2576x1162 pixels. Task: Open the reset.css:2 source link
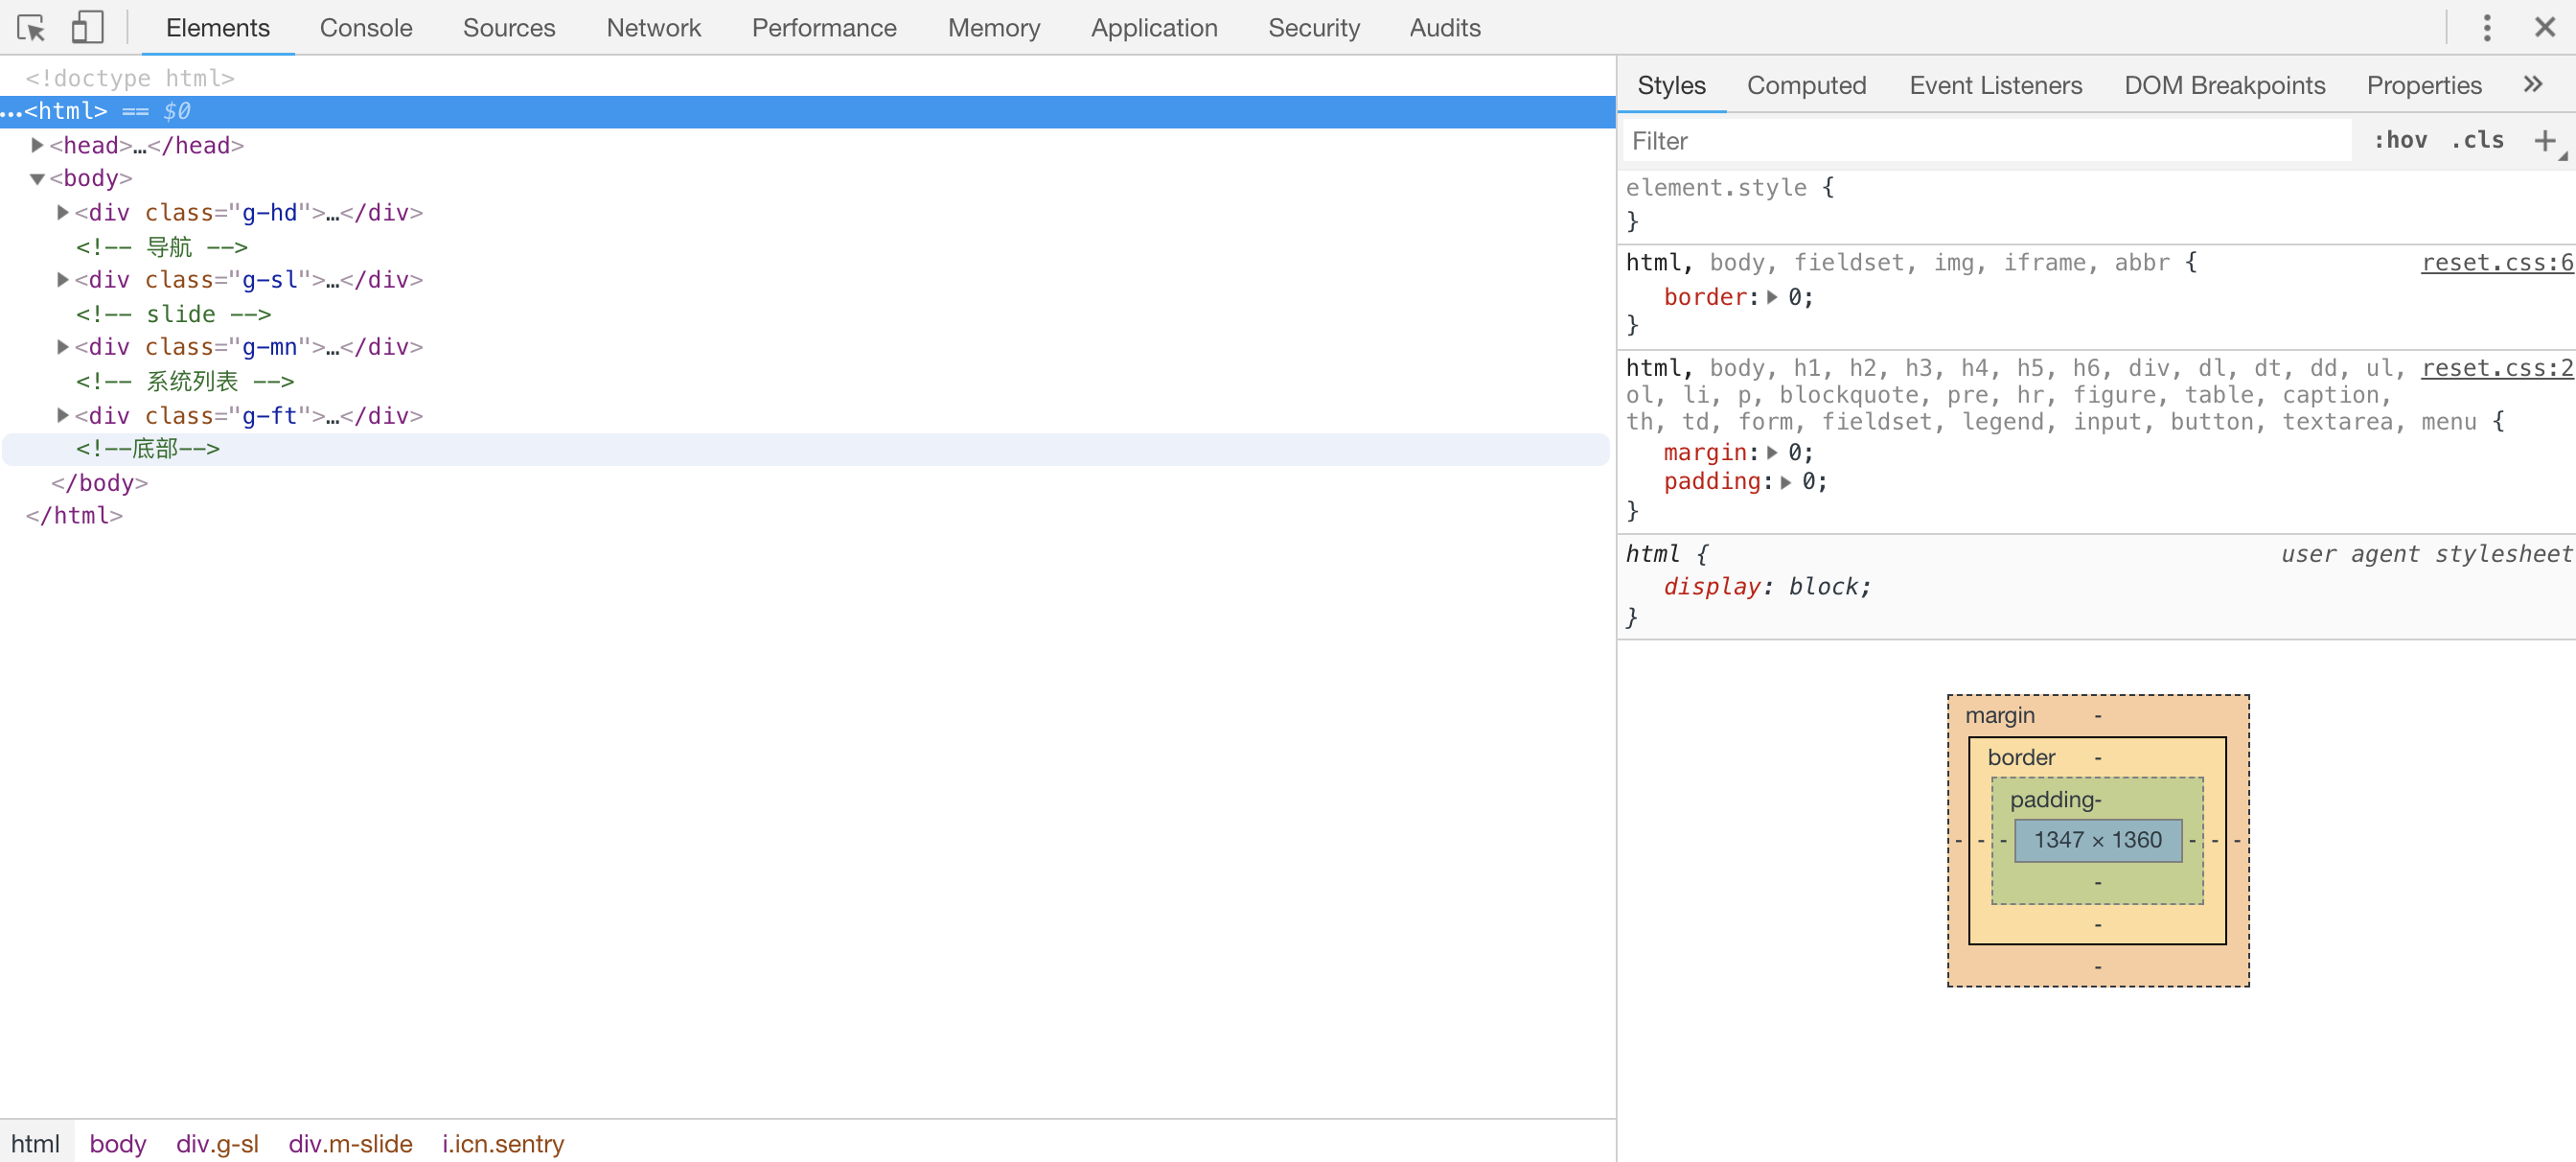2497,368
